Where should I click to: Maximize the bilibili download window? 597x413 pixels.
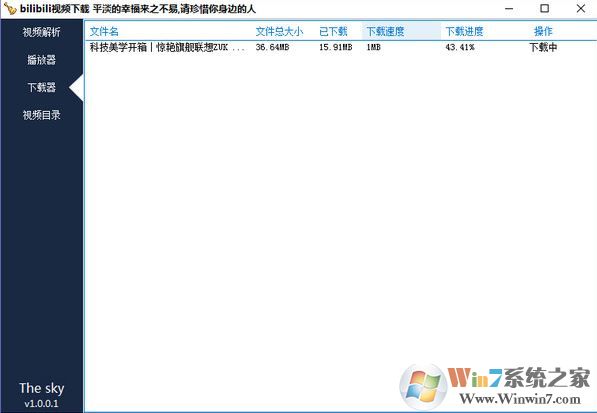(x=545, y=8)
